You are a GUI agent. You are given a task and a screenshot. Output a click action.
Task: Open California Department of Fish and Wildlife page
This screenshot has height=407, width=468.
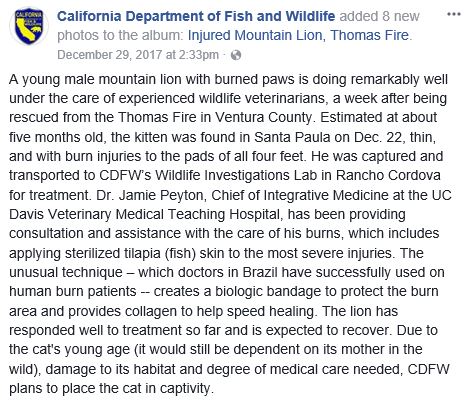[196, 16]
